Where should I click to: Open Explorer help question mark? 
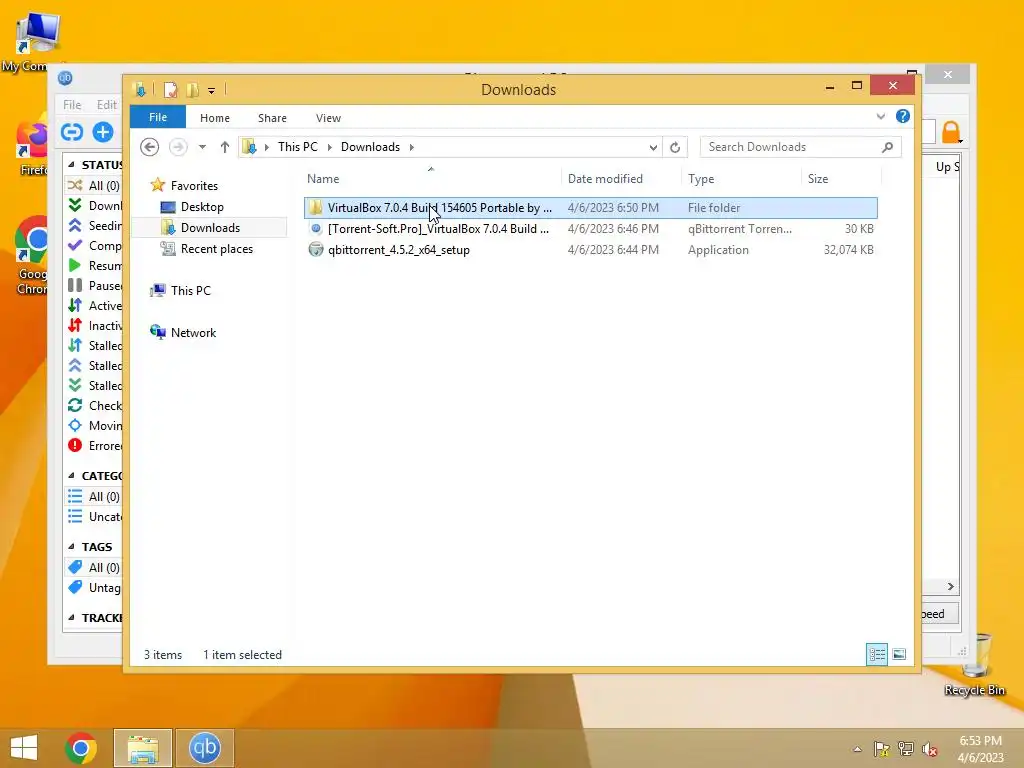(903, 116)
